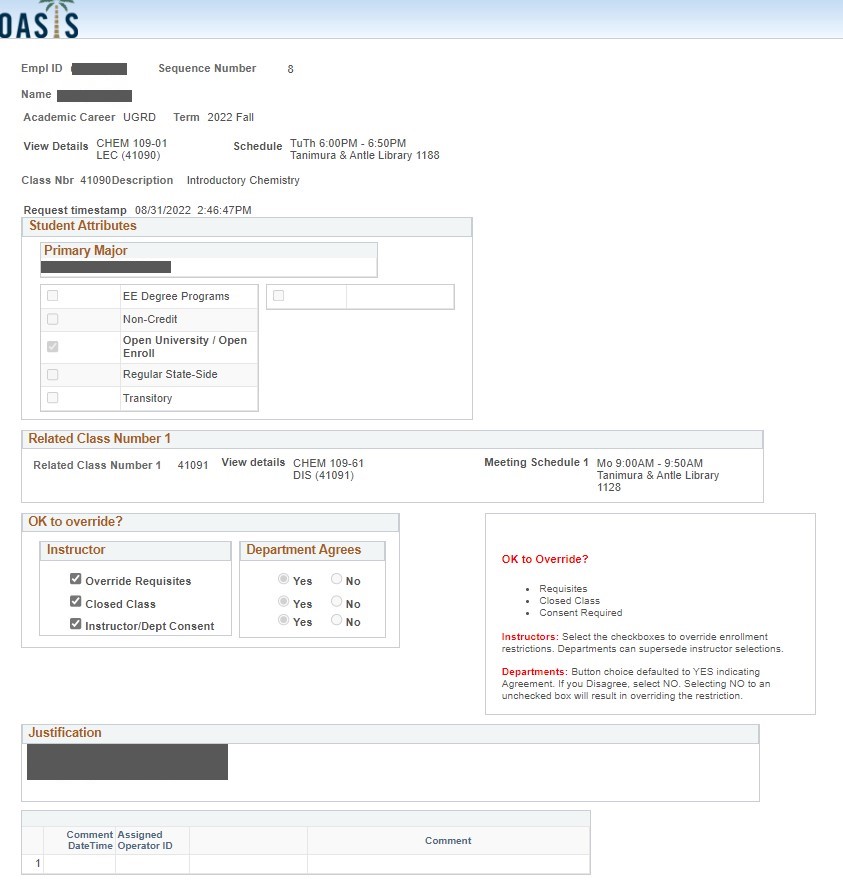The height and width of the screenshot is (882, 843).
Task: Enable the Regular State-Side checkbox
Action: pyautogui.click(x=52, y=374)
